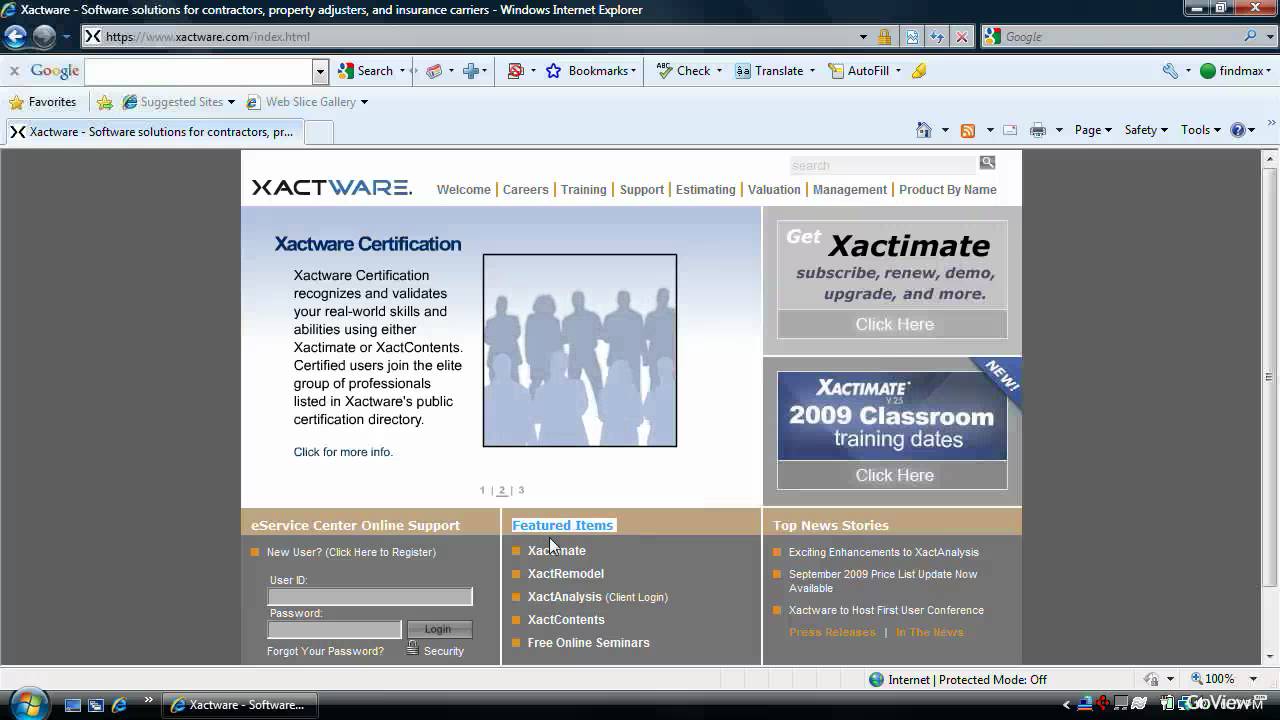Click the Login button
The width and height of the screenshot is (1280, 720).
(x=438, y=629)
